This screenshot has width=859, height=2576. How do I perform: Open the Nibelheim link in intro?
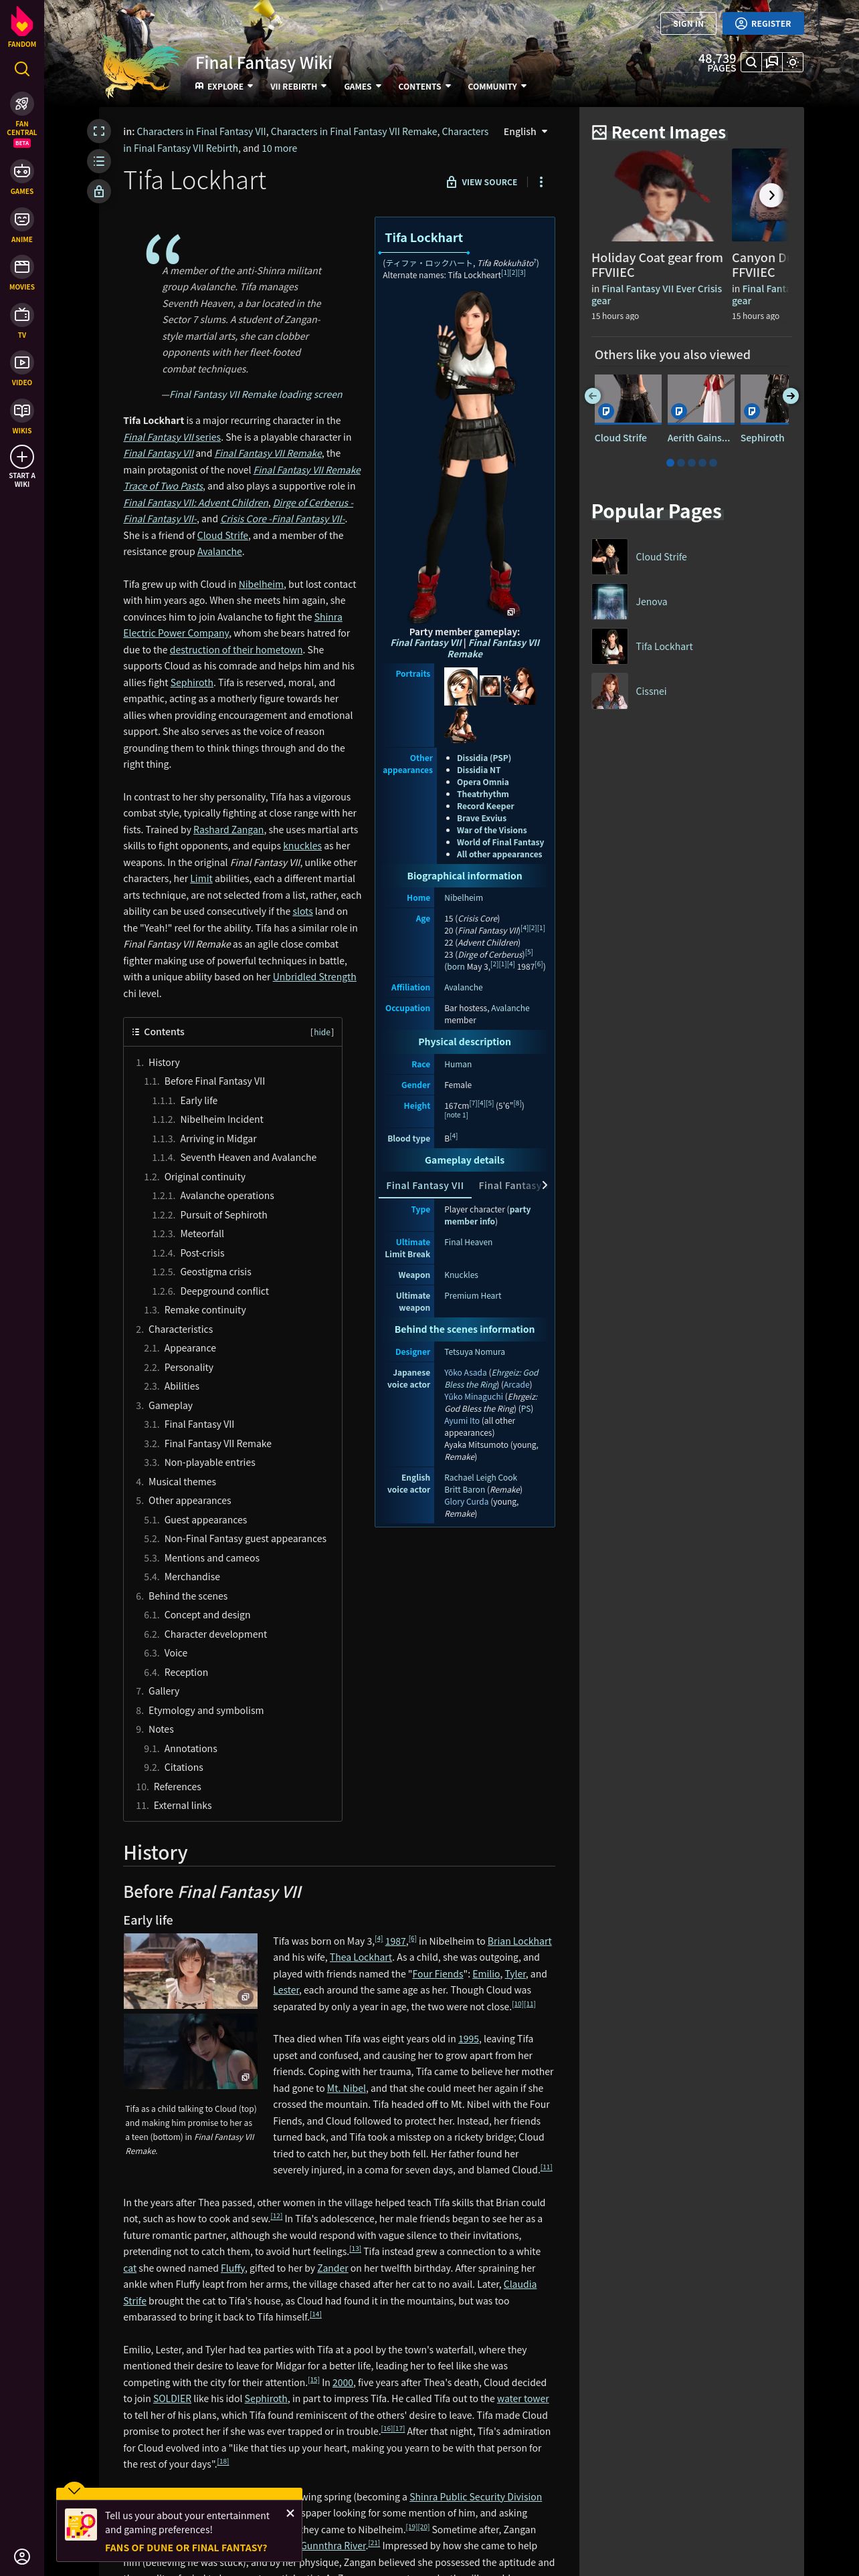[261, 584]
